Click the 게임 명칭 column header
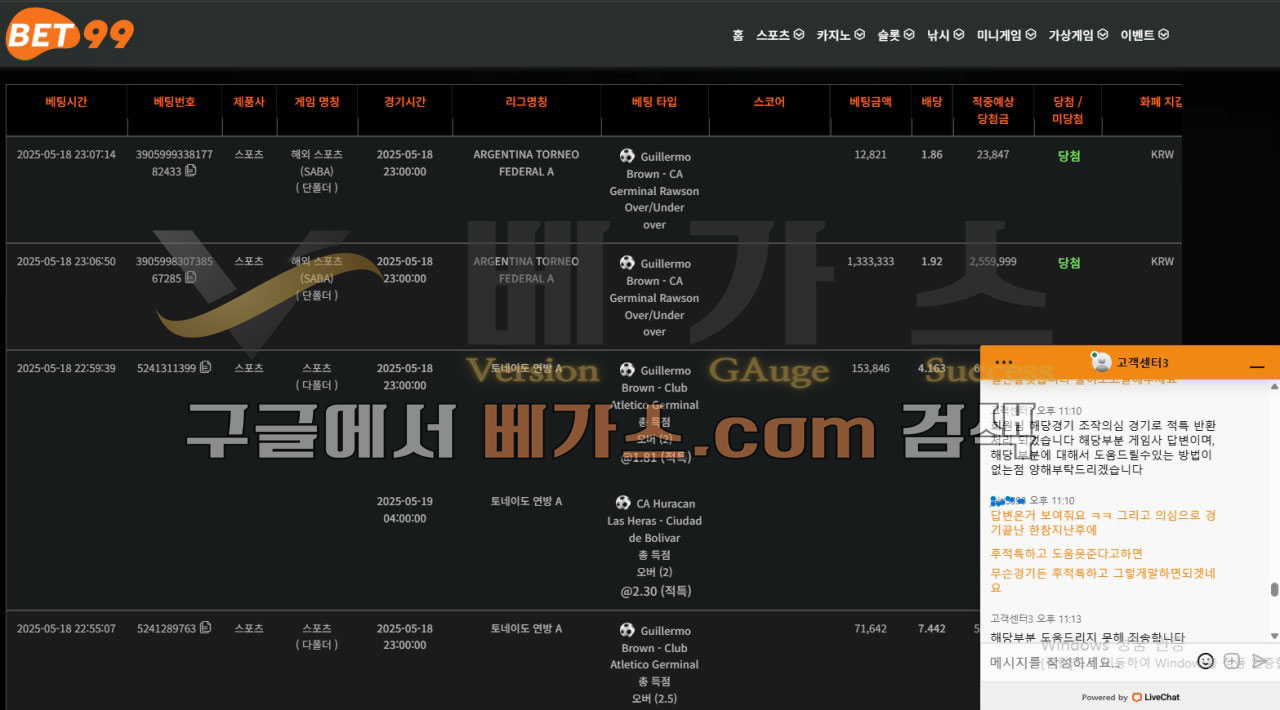 (x=317, y=102)
